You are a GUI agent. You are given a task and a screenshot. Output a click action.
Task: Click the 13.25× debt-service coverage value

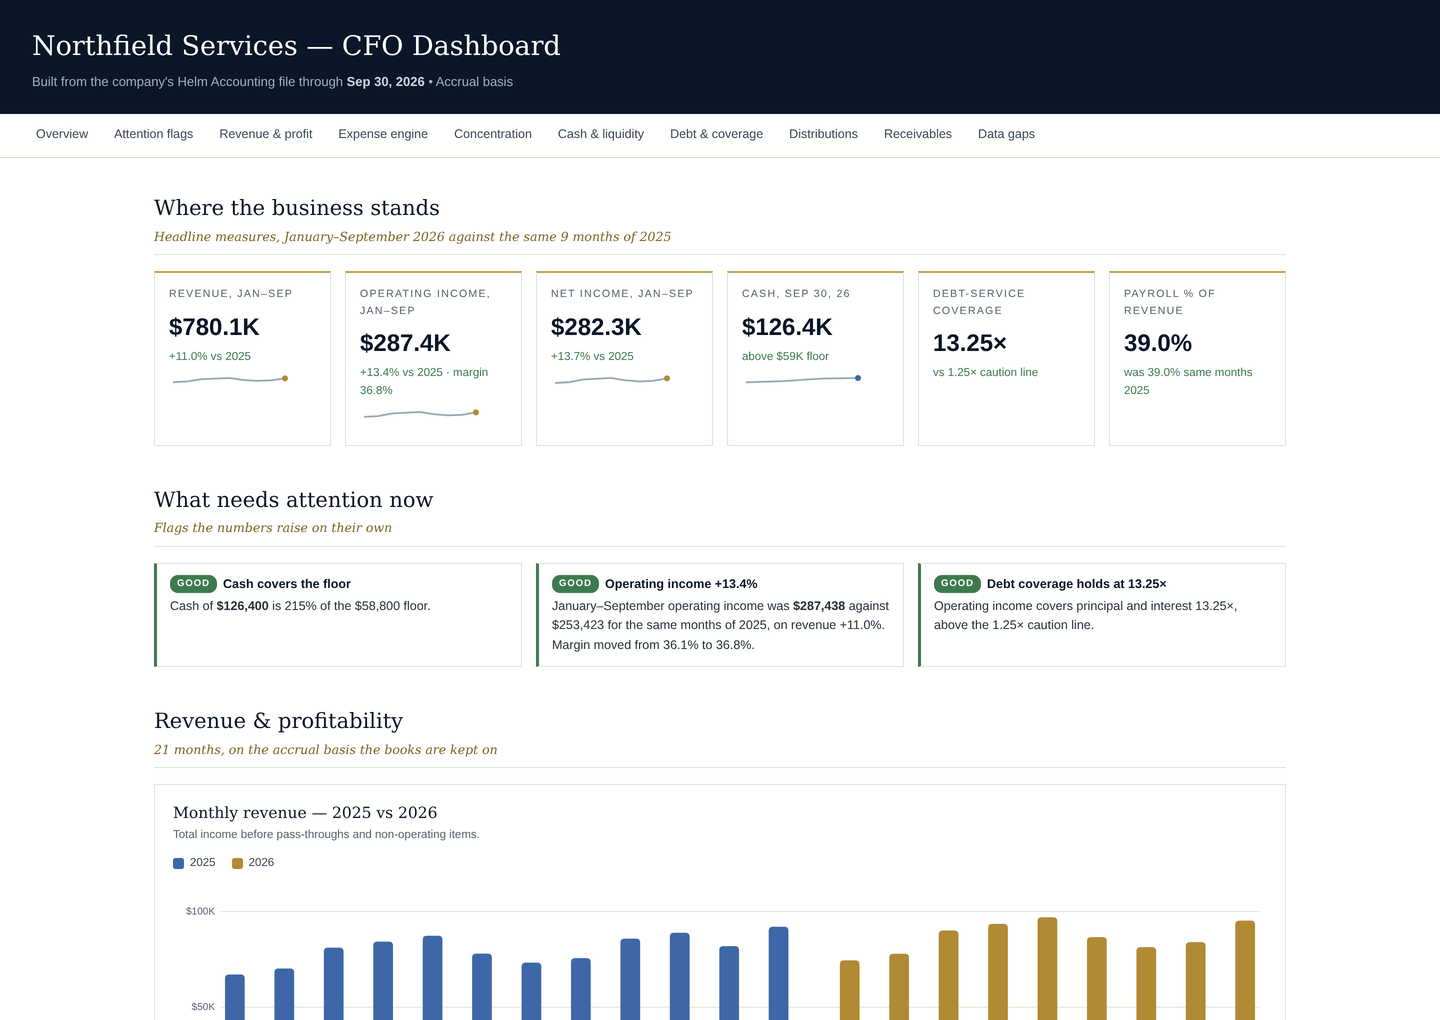click(x=970, y=343)
